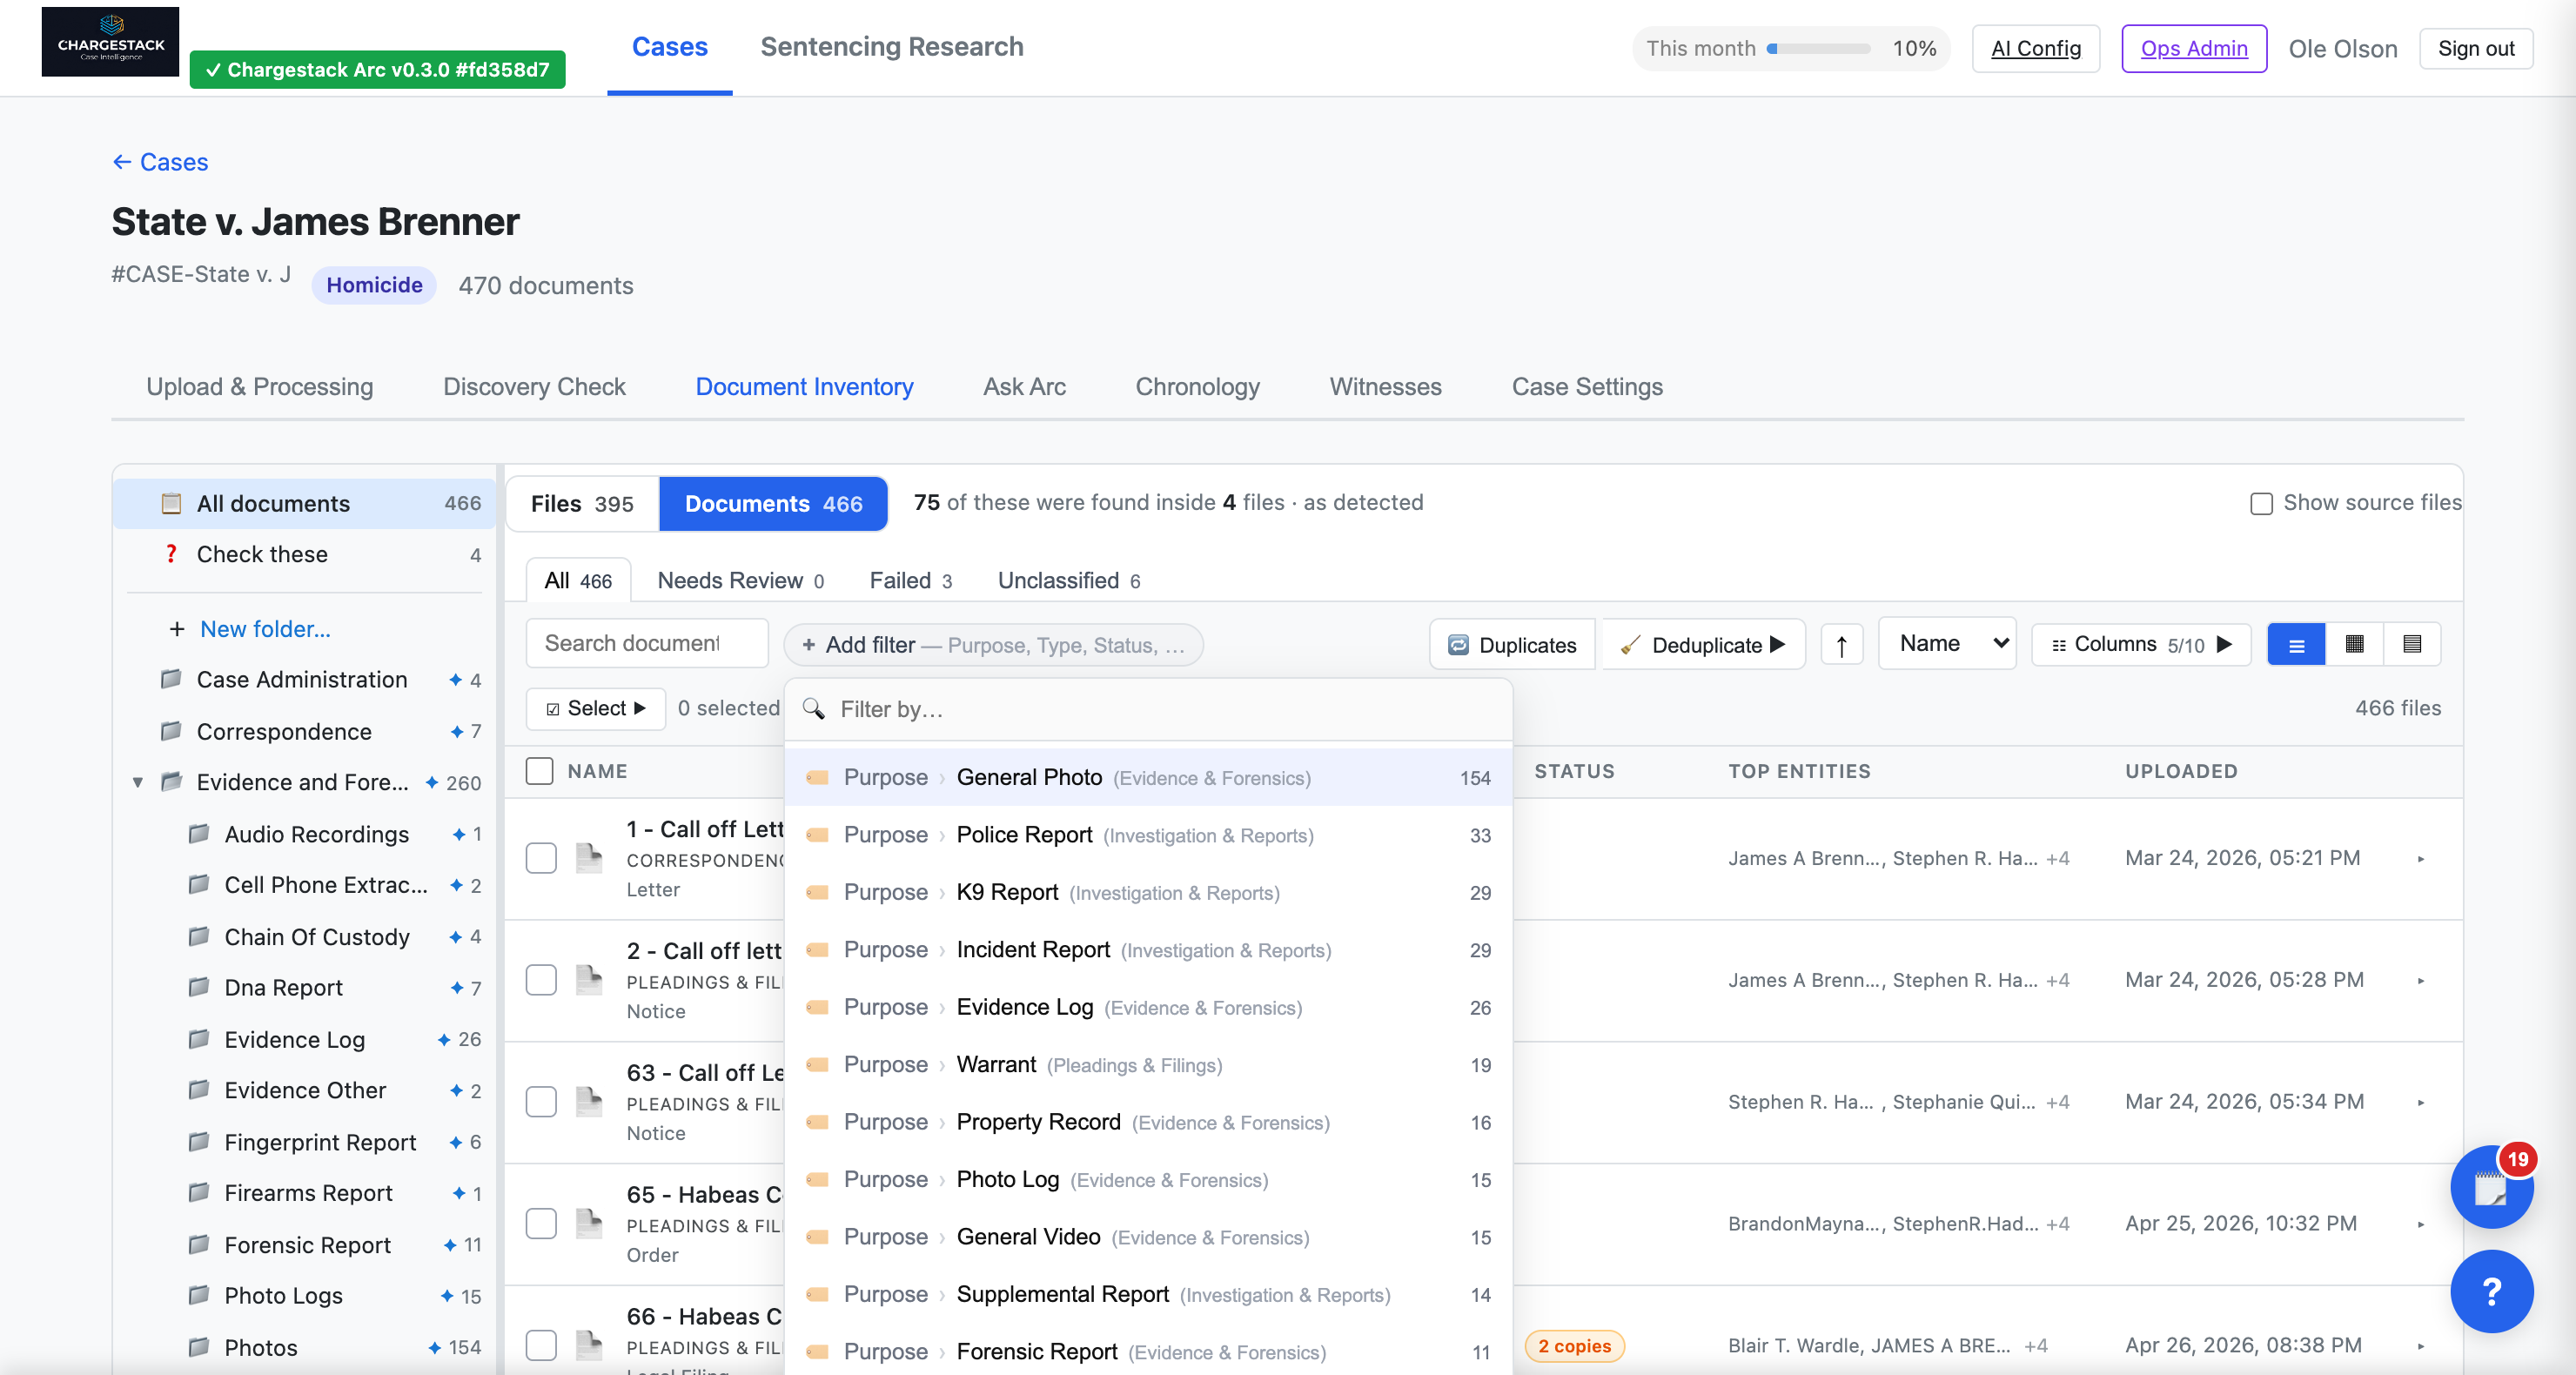Click the This month usage progress bar
Viewport: 2576px width, 1375px height.
tap(1818, 48)
